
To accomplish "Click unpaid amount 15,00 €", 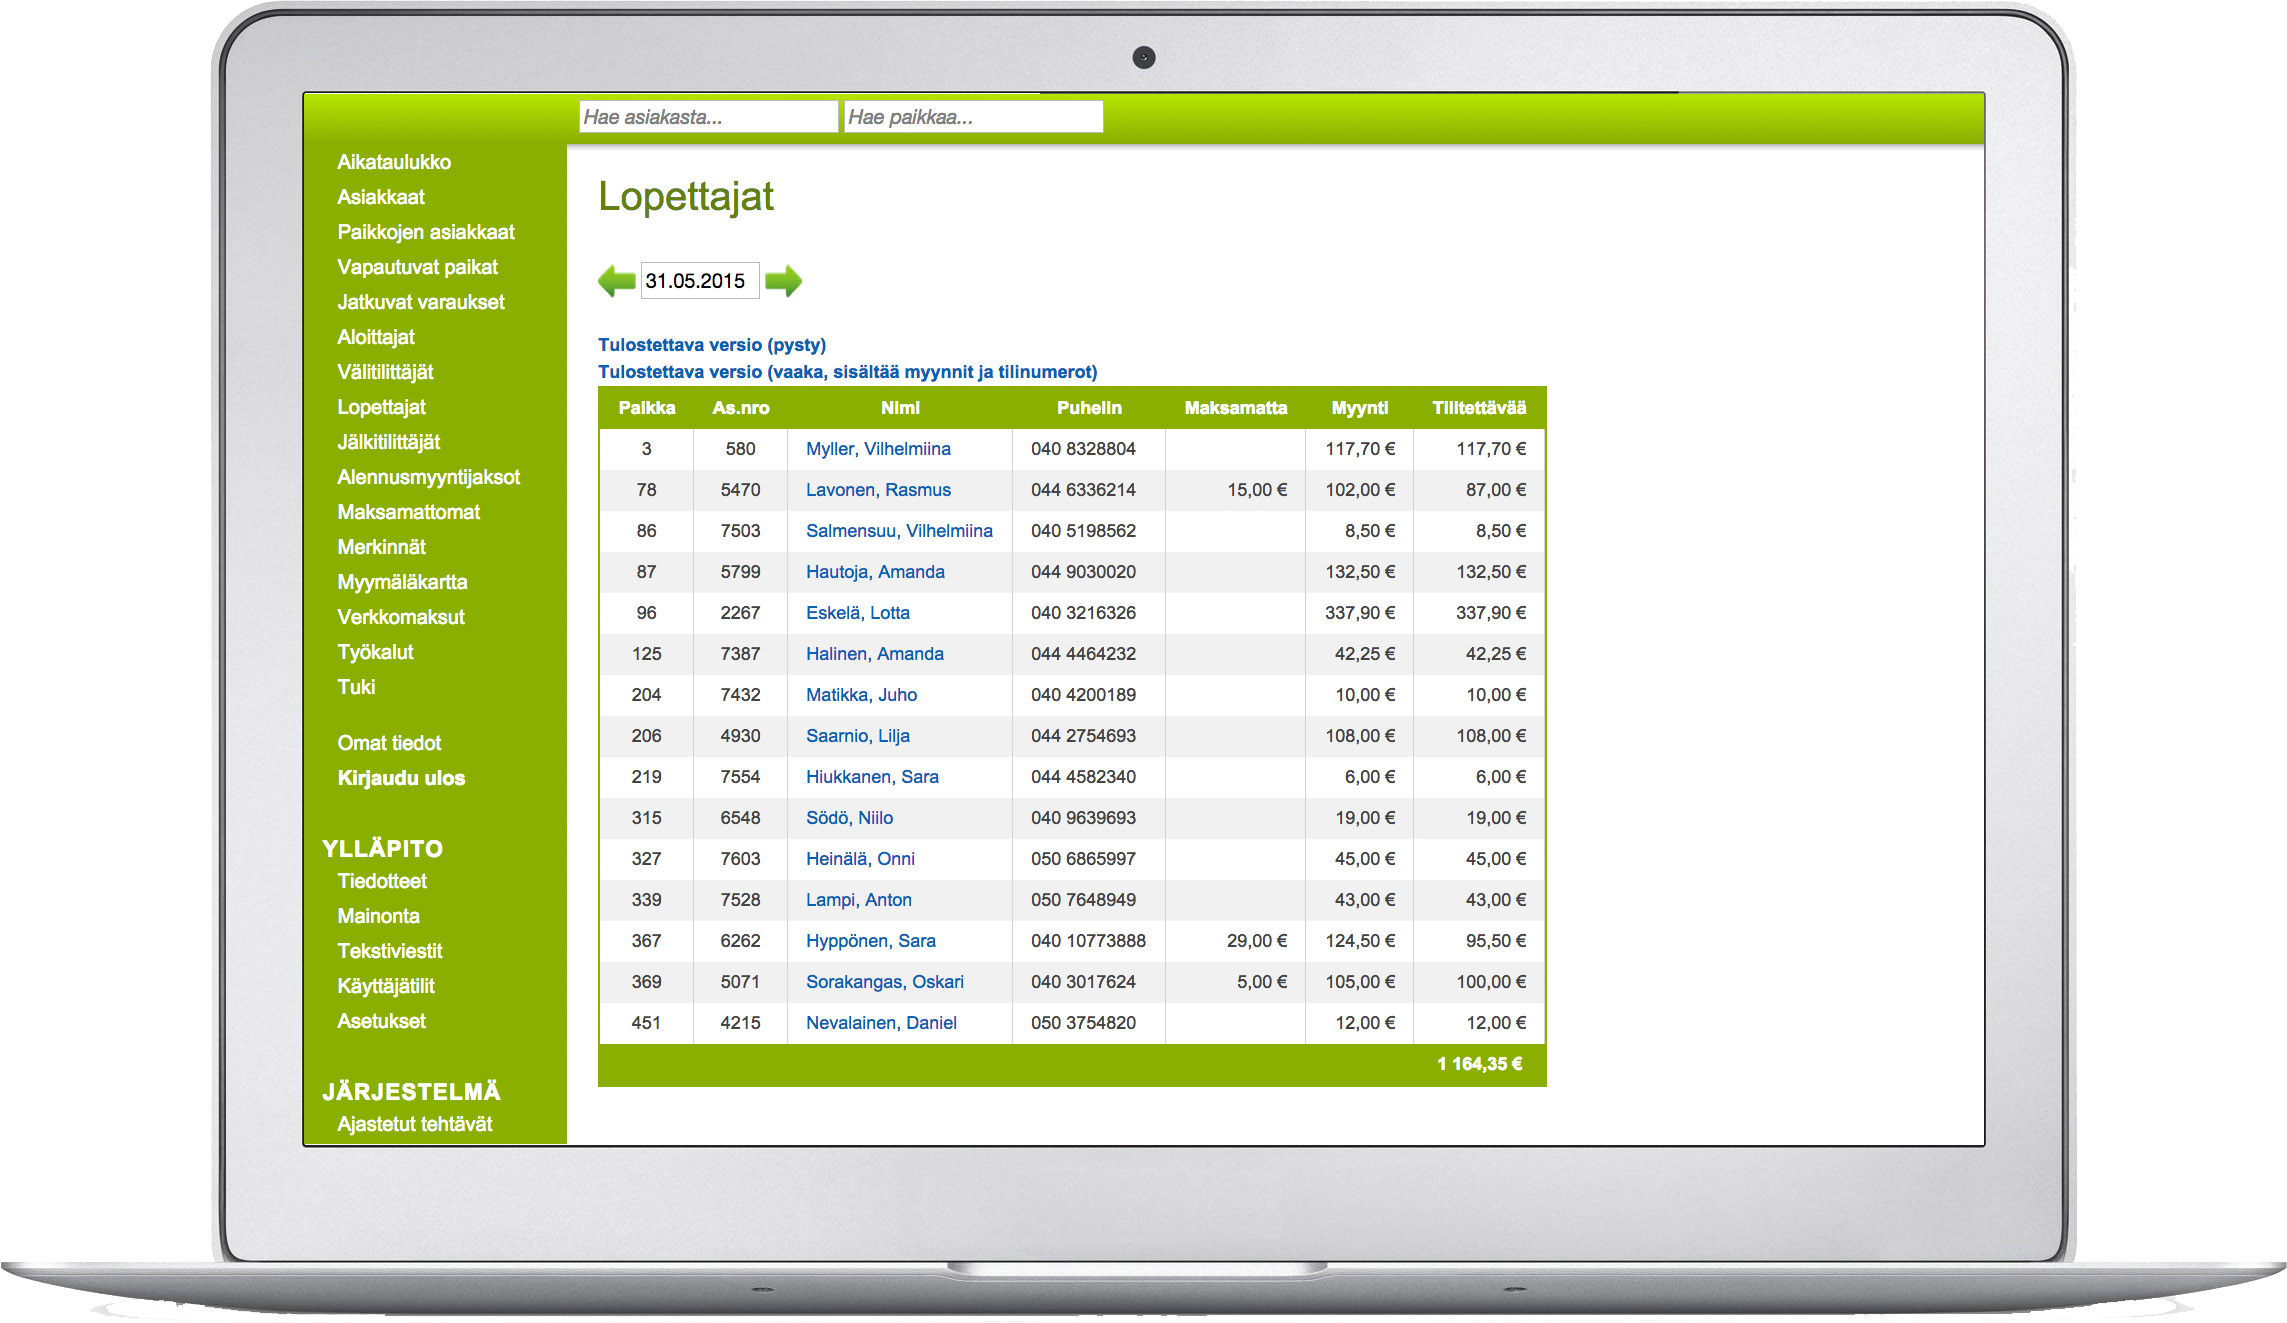I will (x=1257, y=490).
